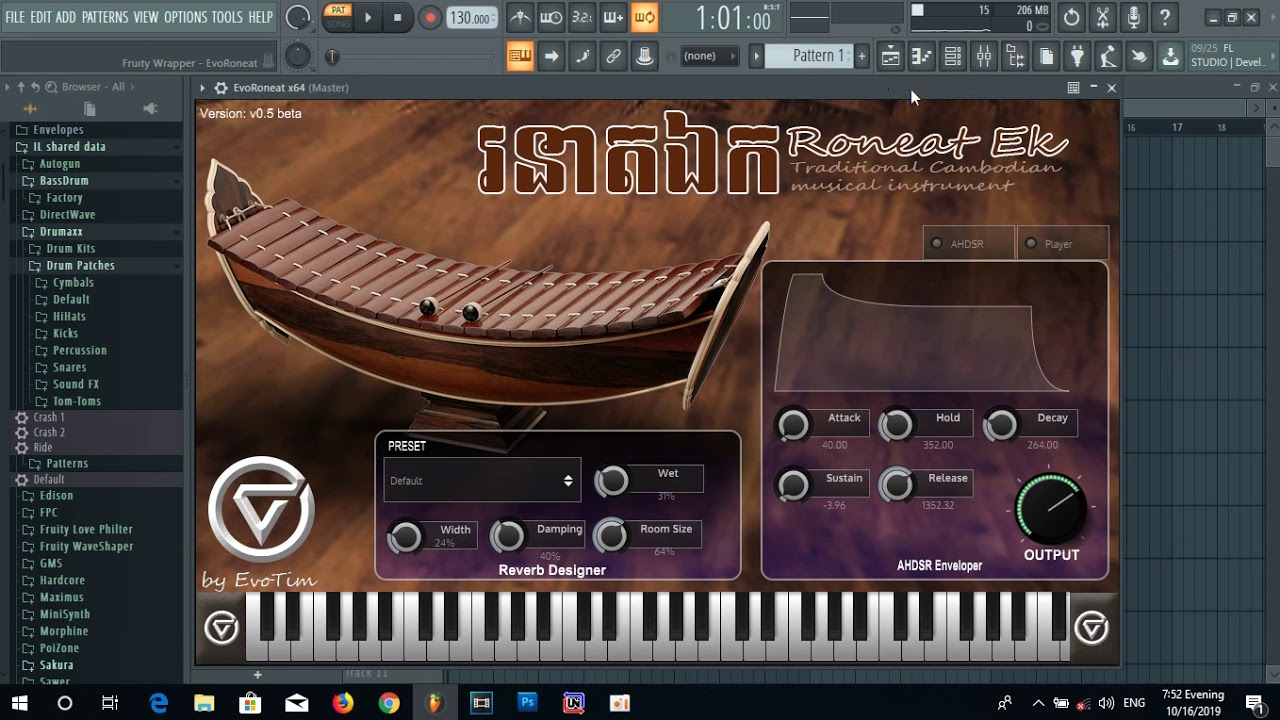Image resolution: width=1280 pixels, height=720 pixels.
Task: Toggle the overdub icon left of loop recording
Action: 613,17
